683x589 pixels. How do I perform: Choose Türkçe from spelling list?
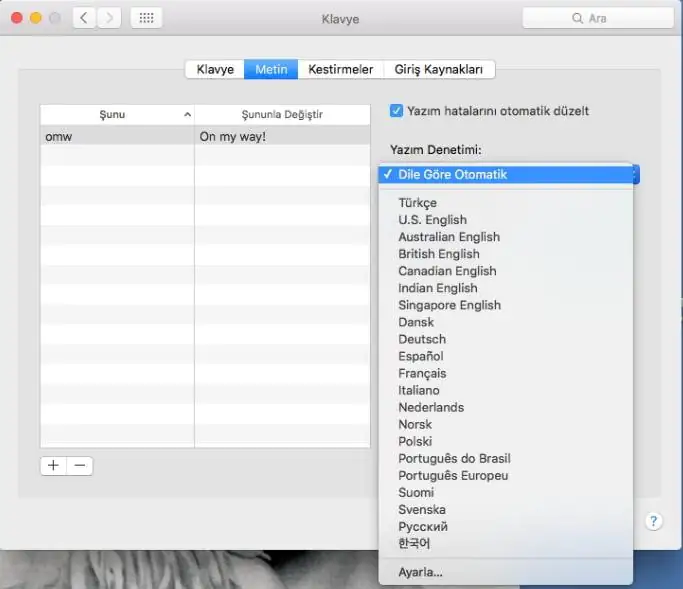tap(417, 203)
